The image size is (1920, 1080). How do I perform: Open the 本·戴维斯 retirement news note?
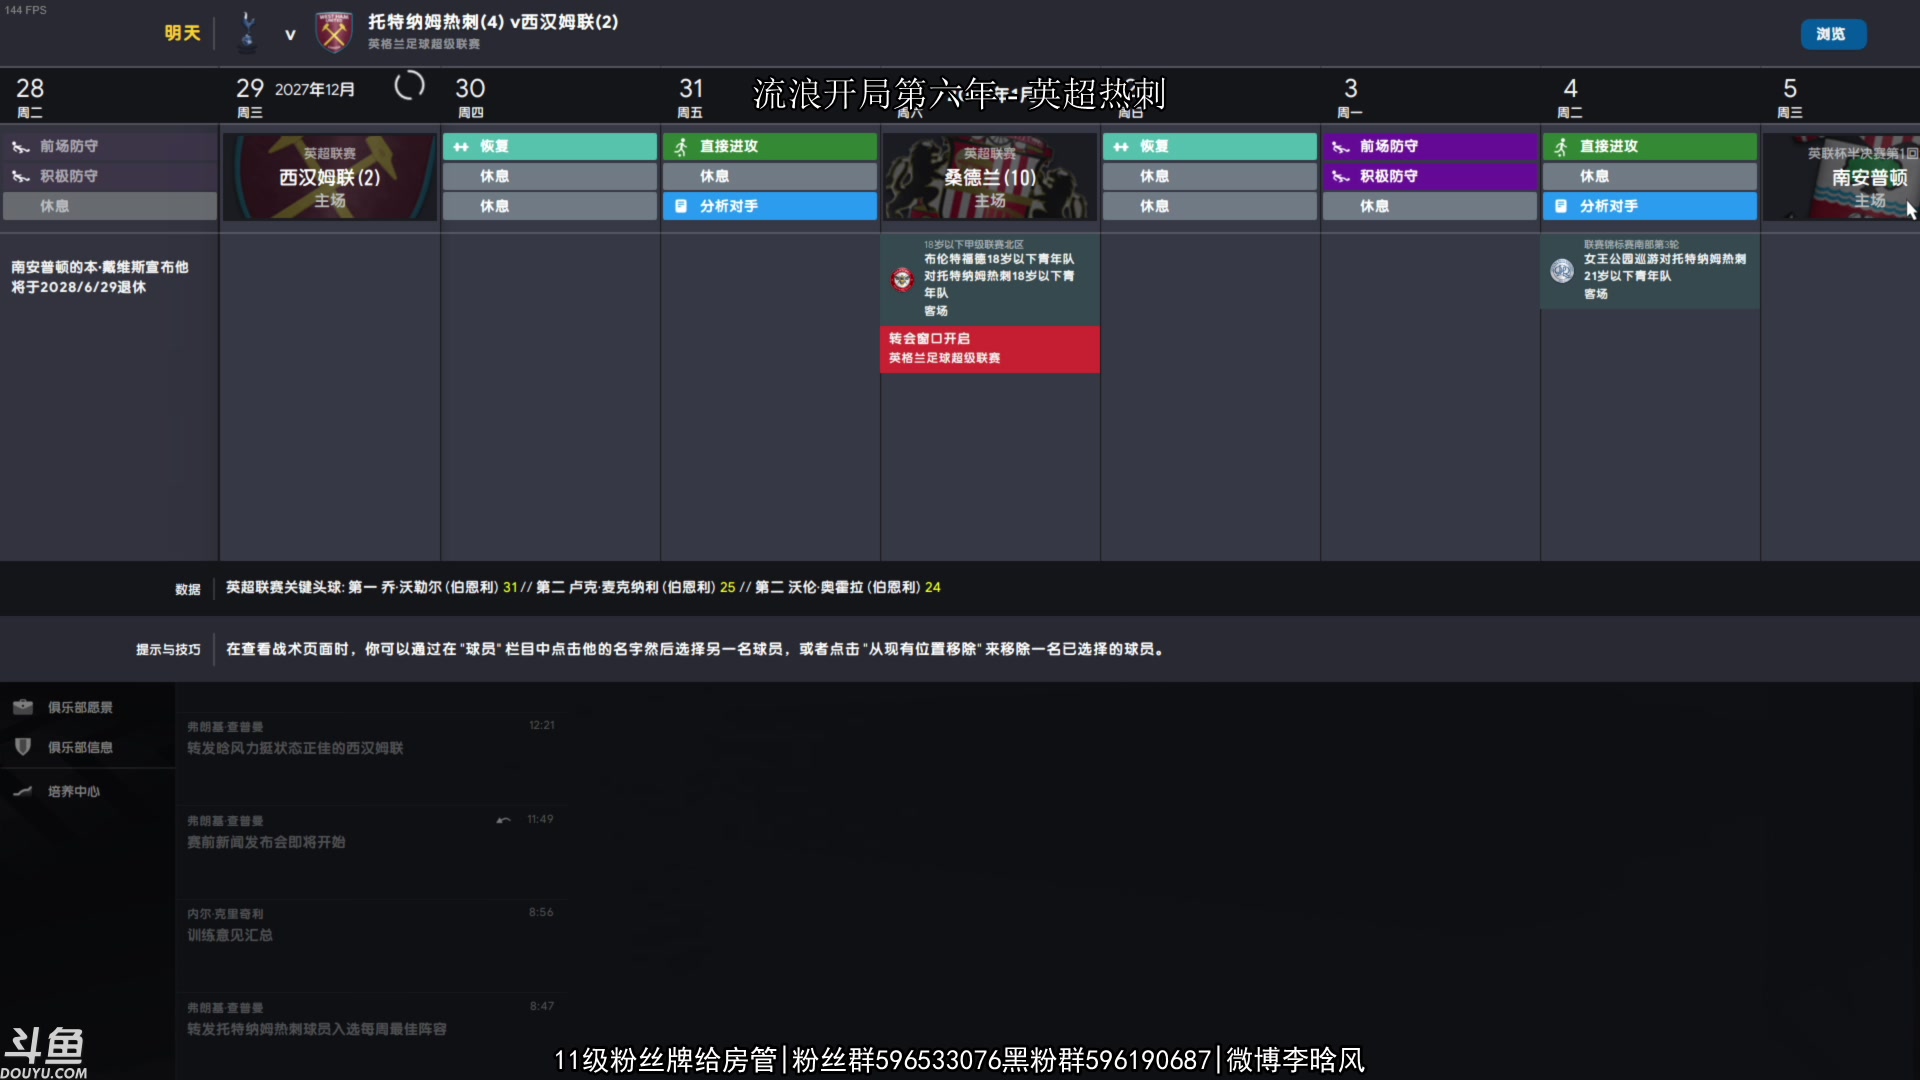(x=100, y=277)
